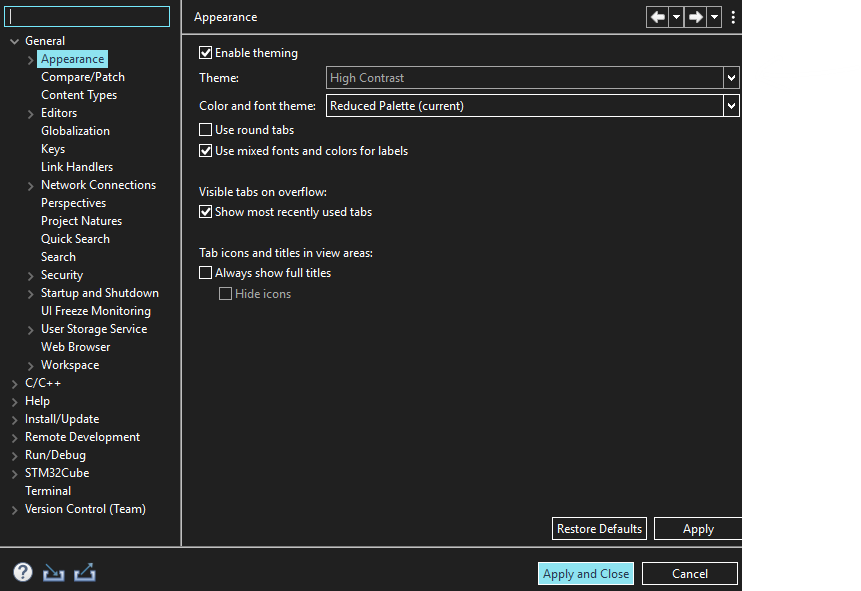Check Always show full titles
This screenshot has width=861, height=591.
pos(205,272)
